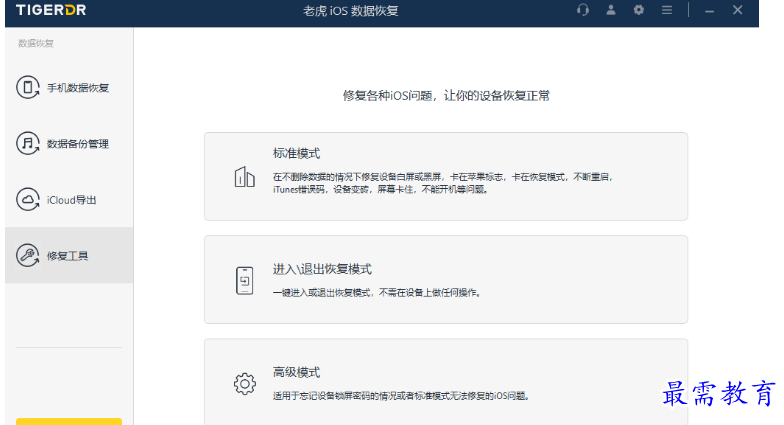Choose the 进入\退出恢复模式 title

[322, 269]
